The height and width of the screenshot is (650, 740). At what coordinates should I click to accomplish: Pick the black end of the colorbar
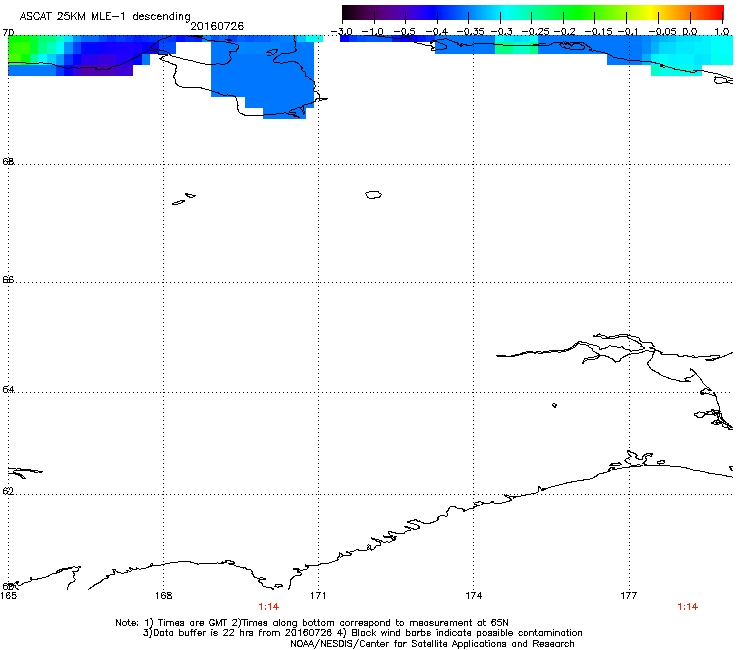tap(348, 13)
